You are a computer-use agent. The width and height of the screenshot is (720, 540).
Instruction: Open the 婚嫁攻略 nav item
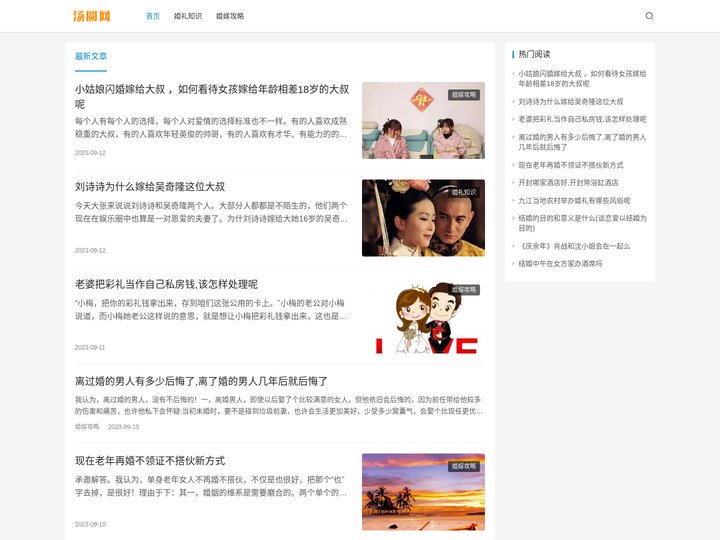[230, 16]
